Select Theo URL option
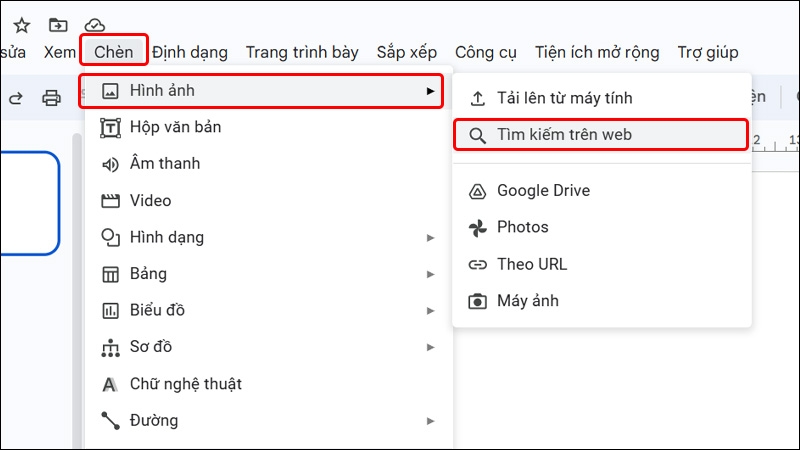The width and height of the screenshot is (800, 450). [x=602, y=264]
